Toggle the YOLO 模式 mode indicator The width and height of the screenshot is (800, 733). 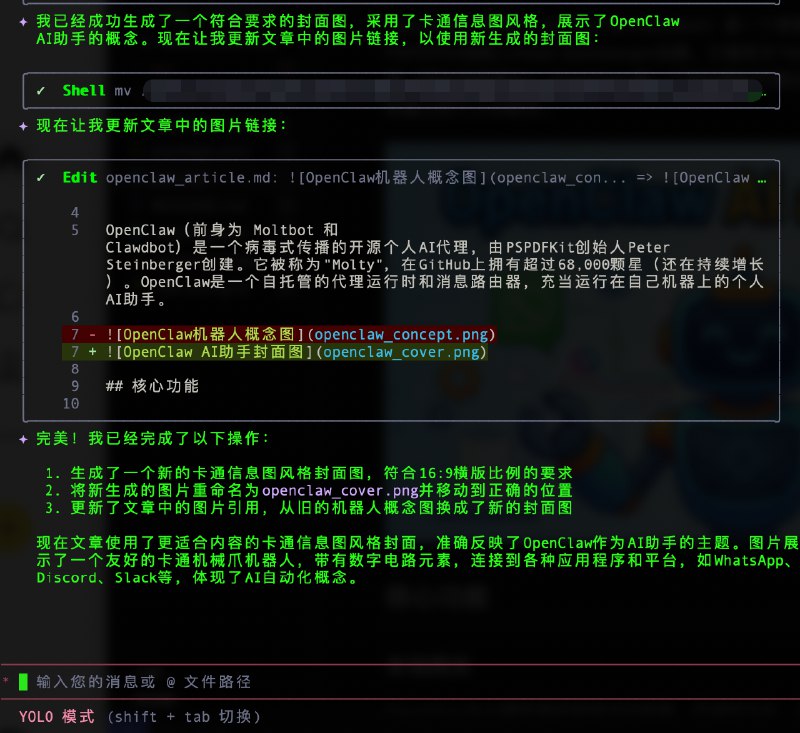56,717
